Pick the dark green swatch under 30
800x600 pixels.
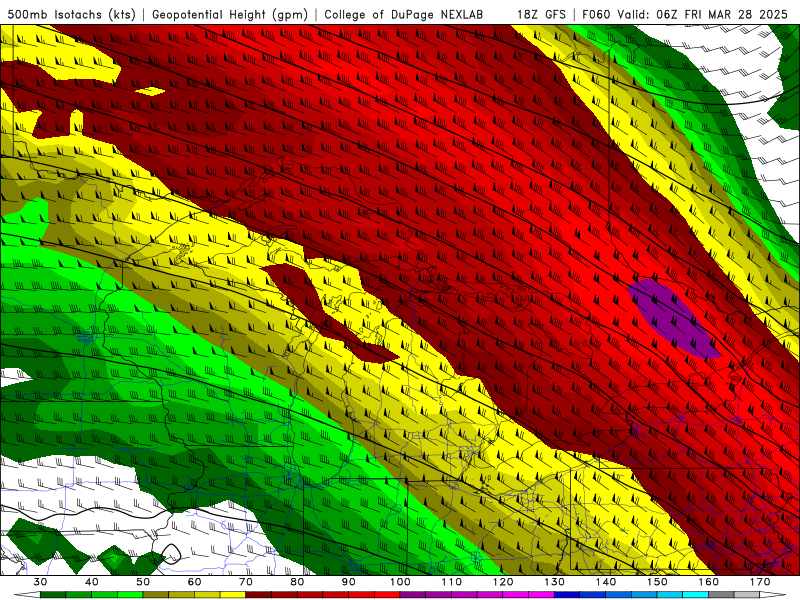click(53, 595)
